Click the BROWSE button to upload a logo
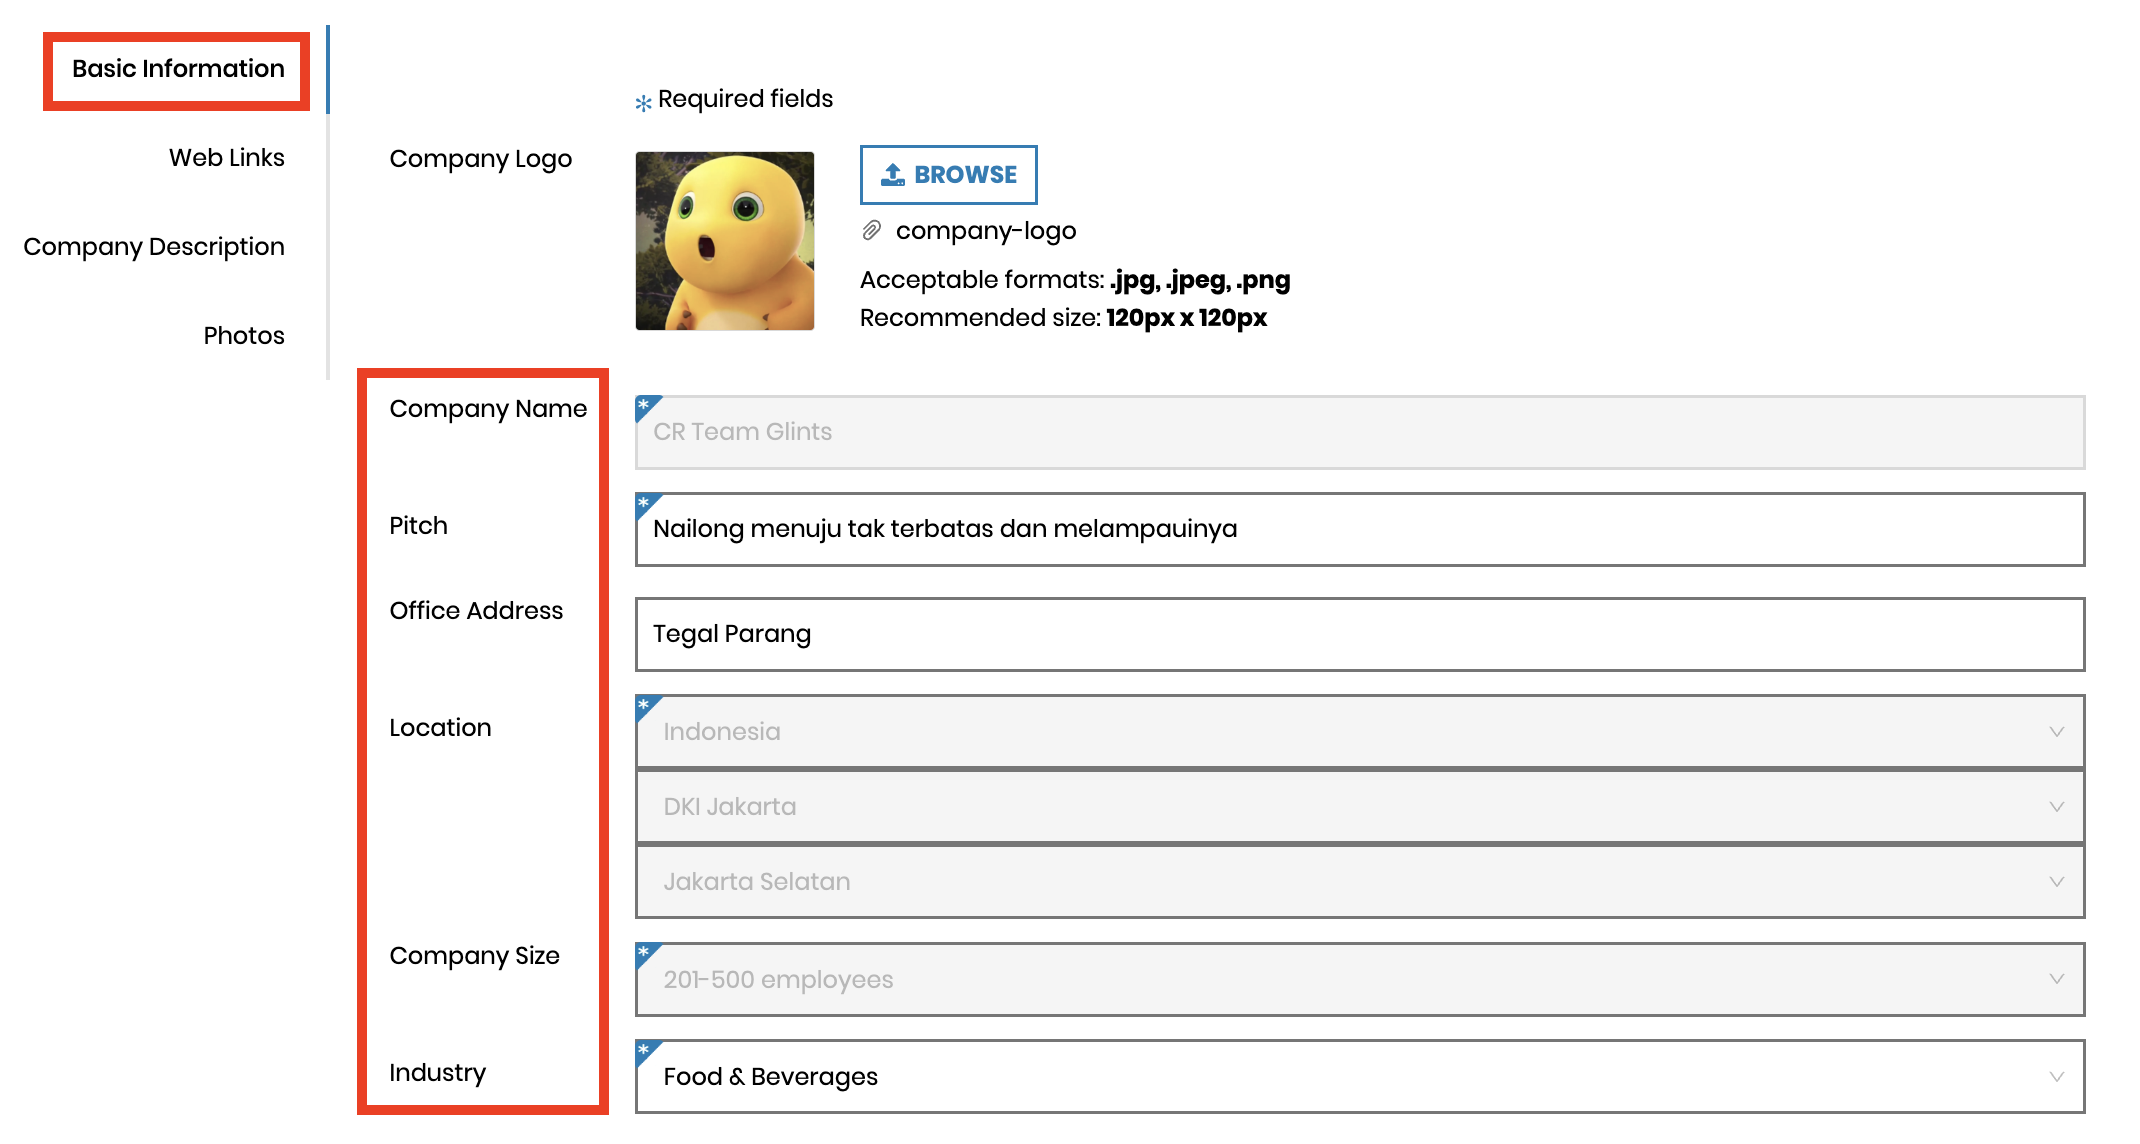The height and width of the screenshot is (1144, 2140). click(948, 173)
